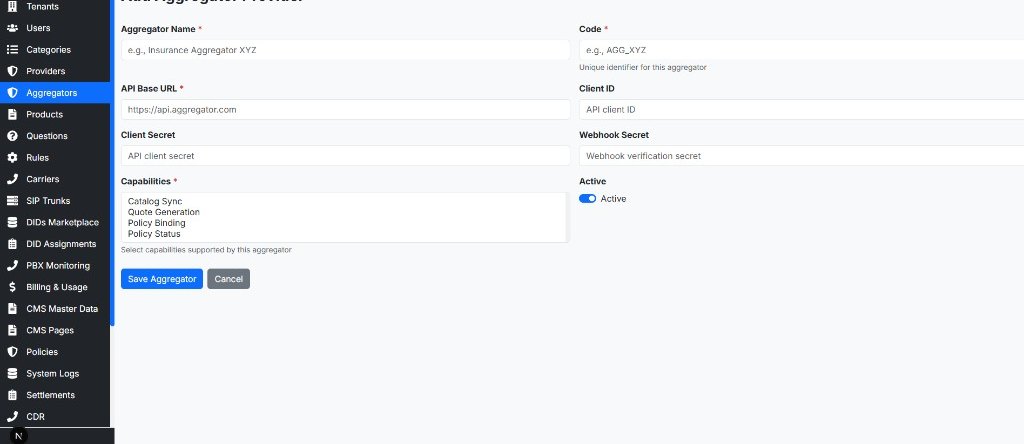Open Carriers in the sidebar
The width and height of the screenshot is (1024, 444).
55,179
